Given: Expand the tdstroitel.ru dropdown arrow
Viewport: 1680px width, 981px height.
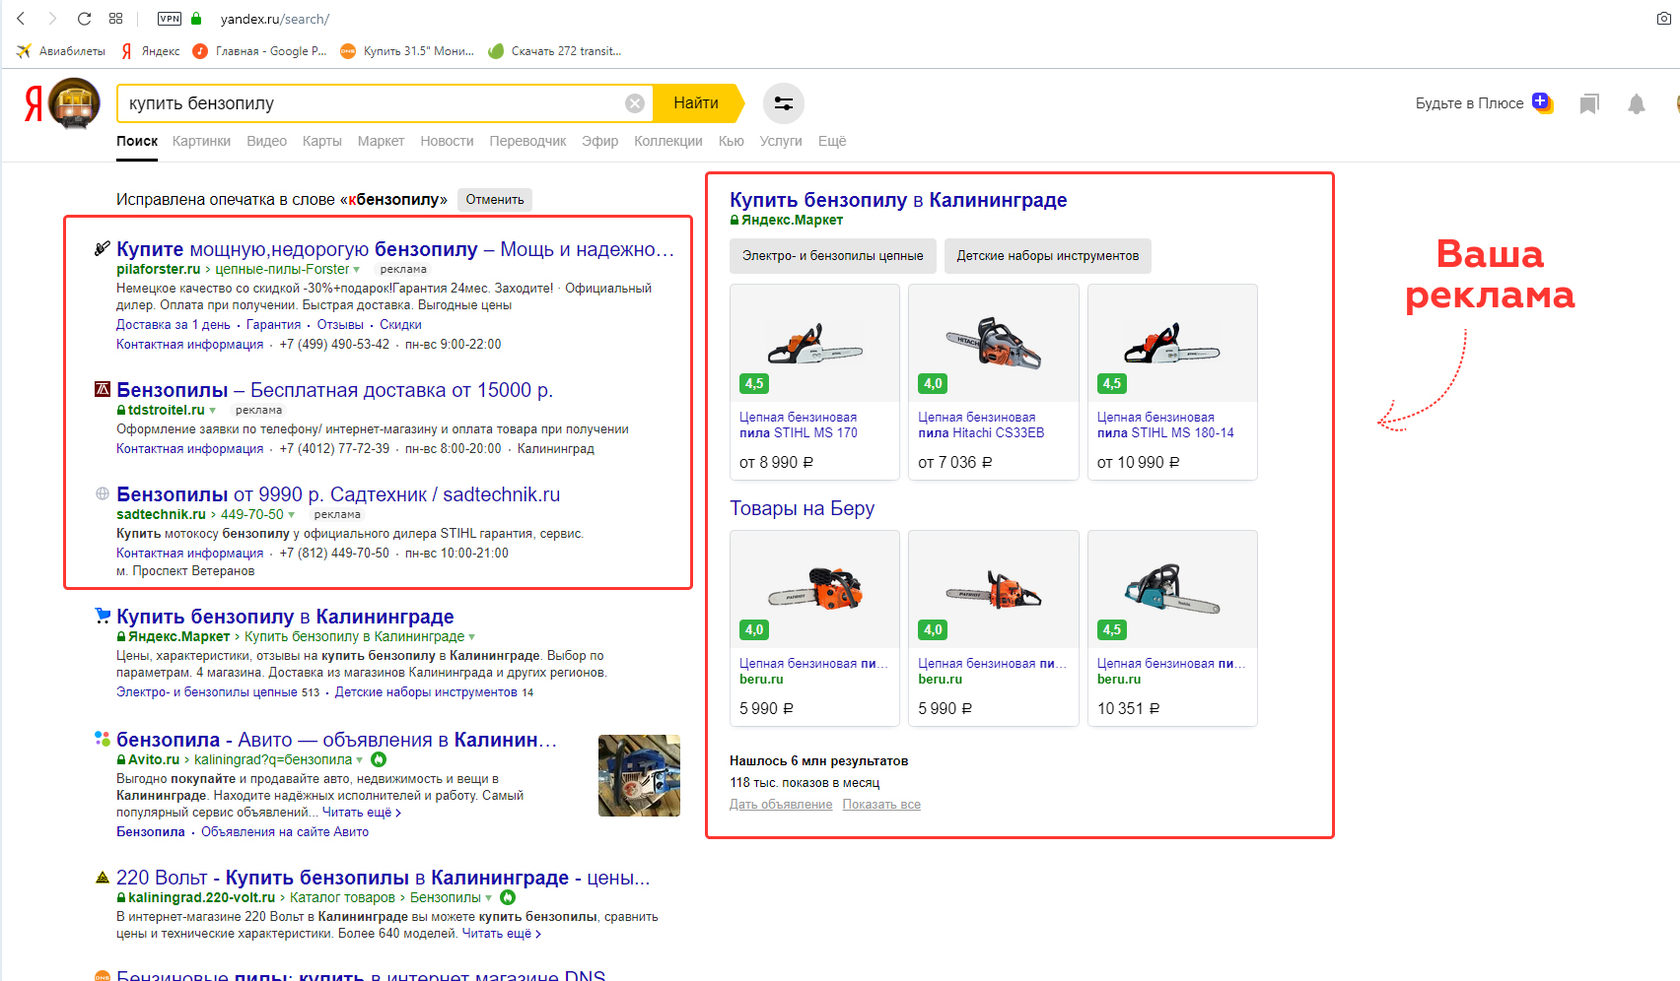Looking at the screenshot, I should point(212,411).
